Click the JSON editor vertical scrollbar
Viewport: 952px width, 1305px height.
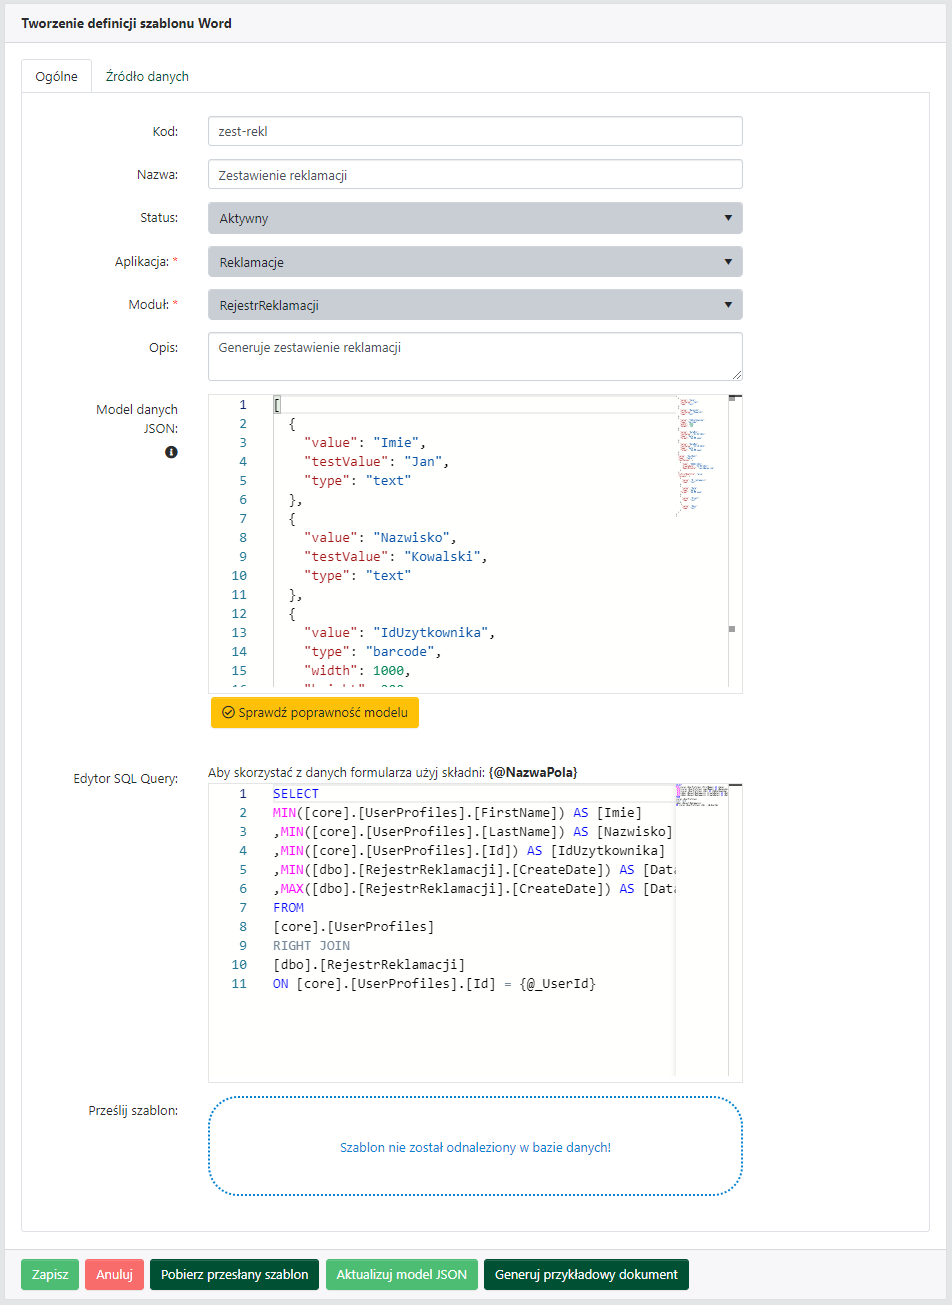pyautogui.click(x=733, y=540)
